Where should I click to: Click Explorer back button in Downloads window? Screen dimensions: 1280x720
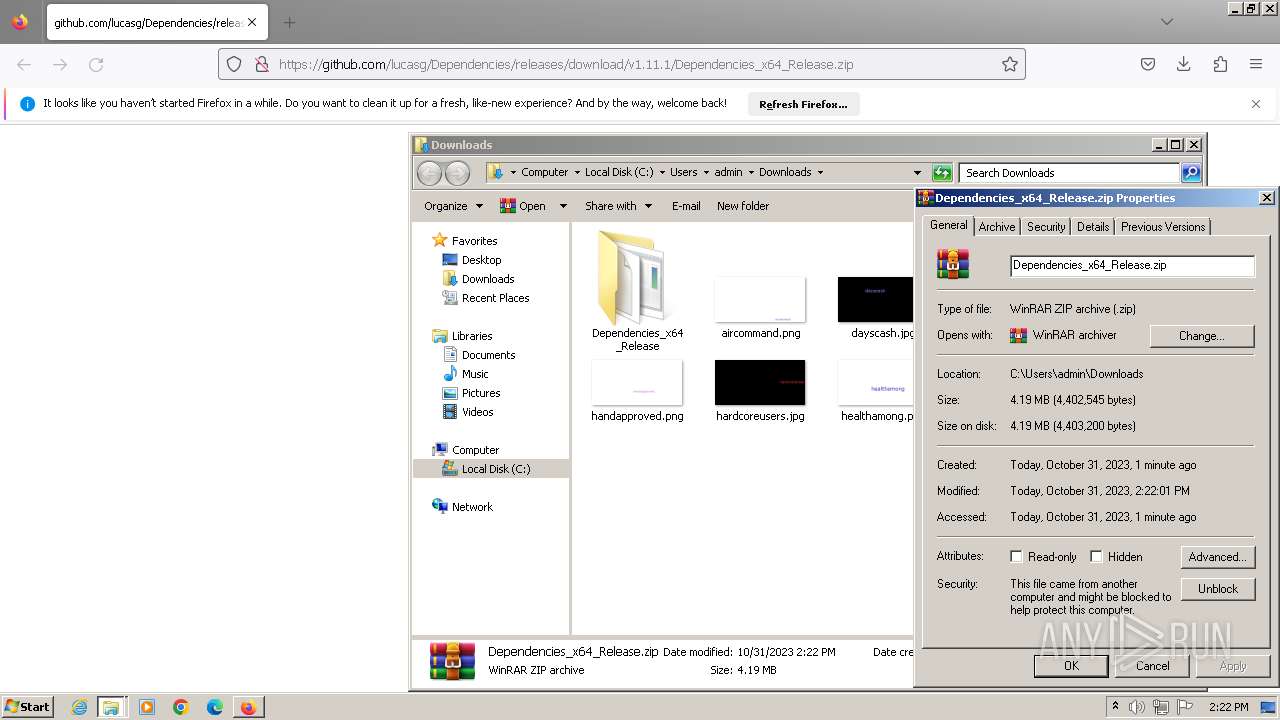[429, 173]
